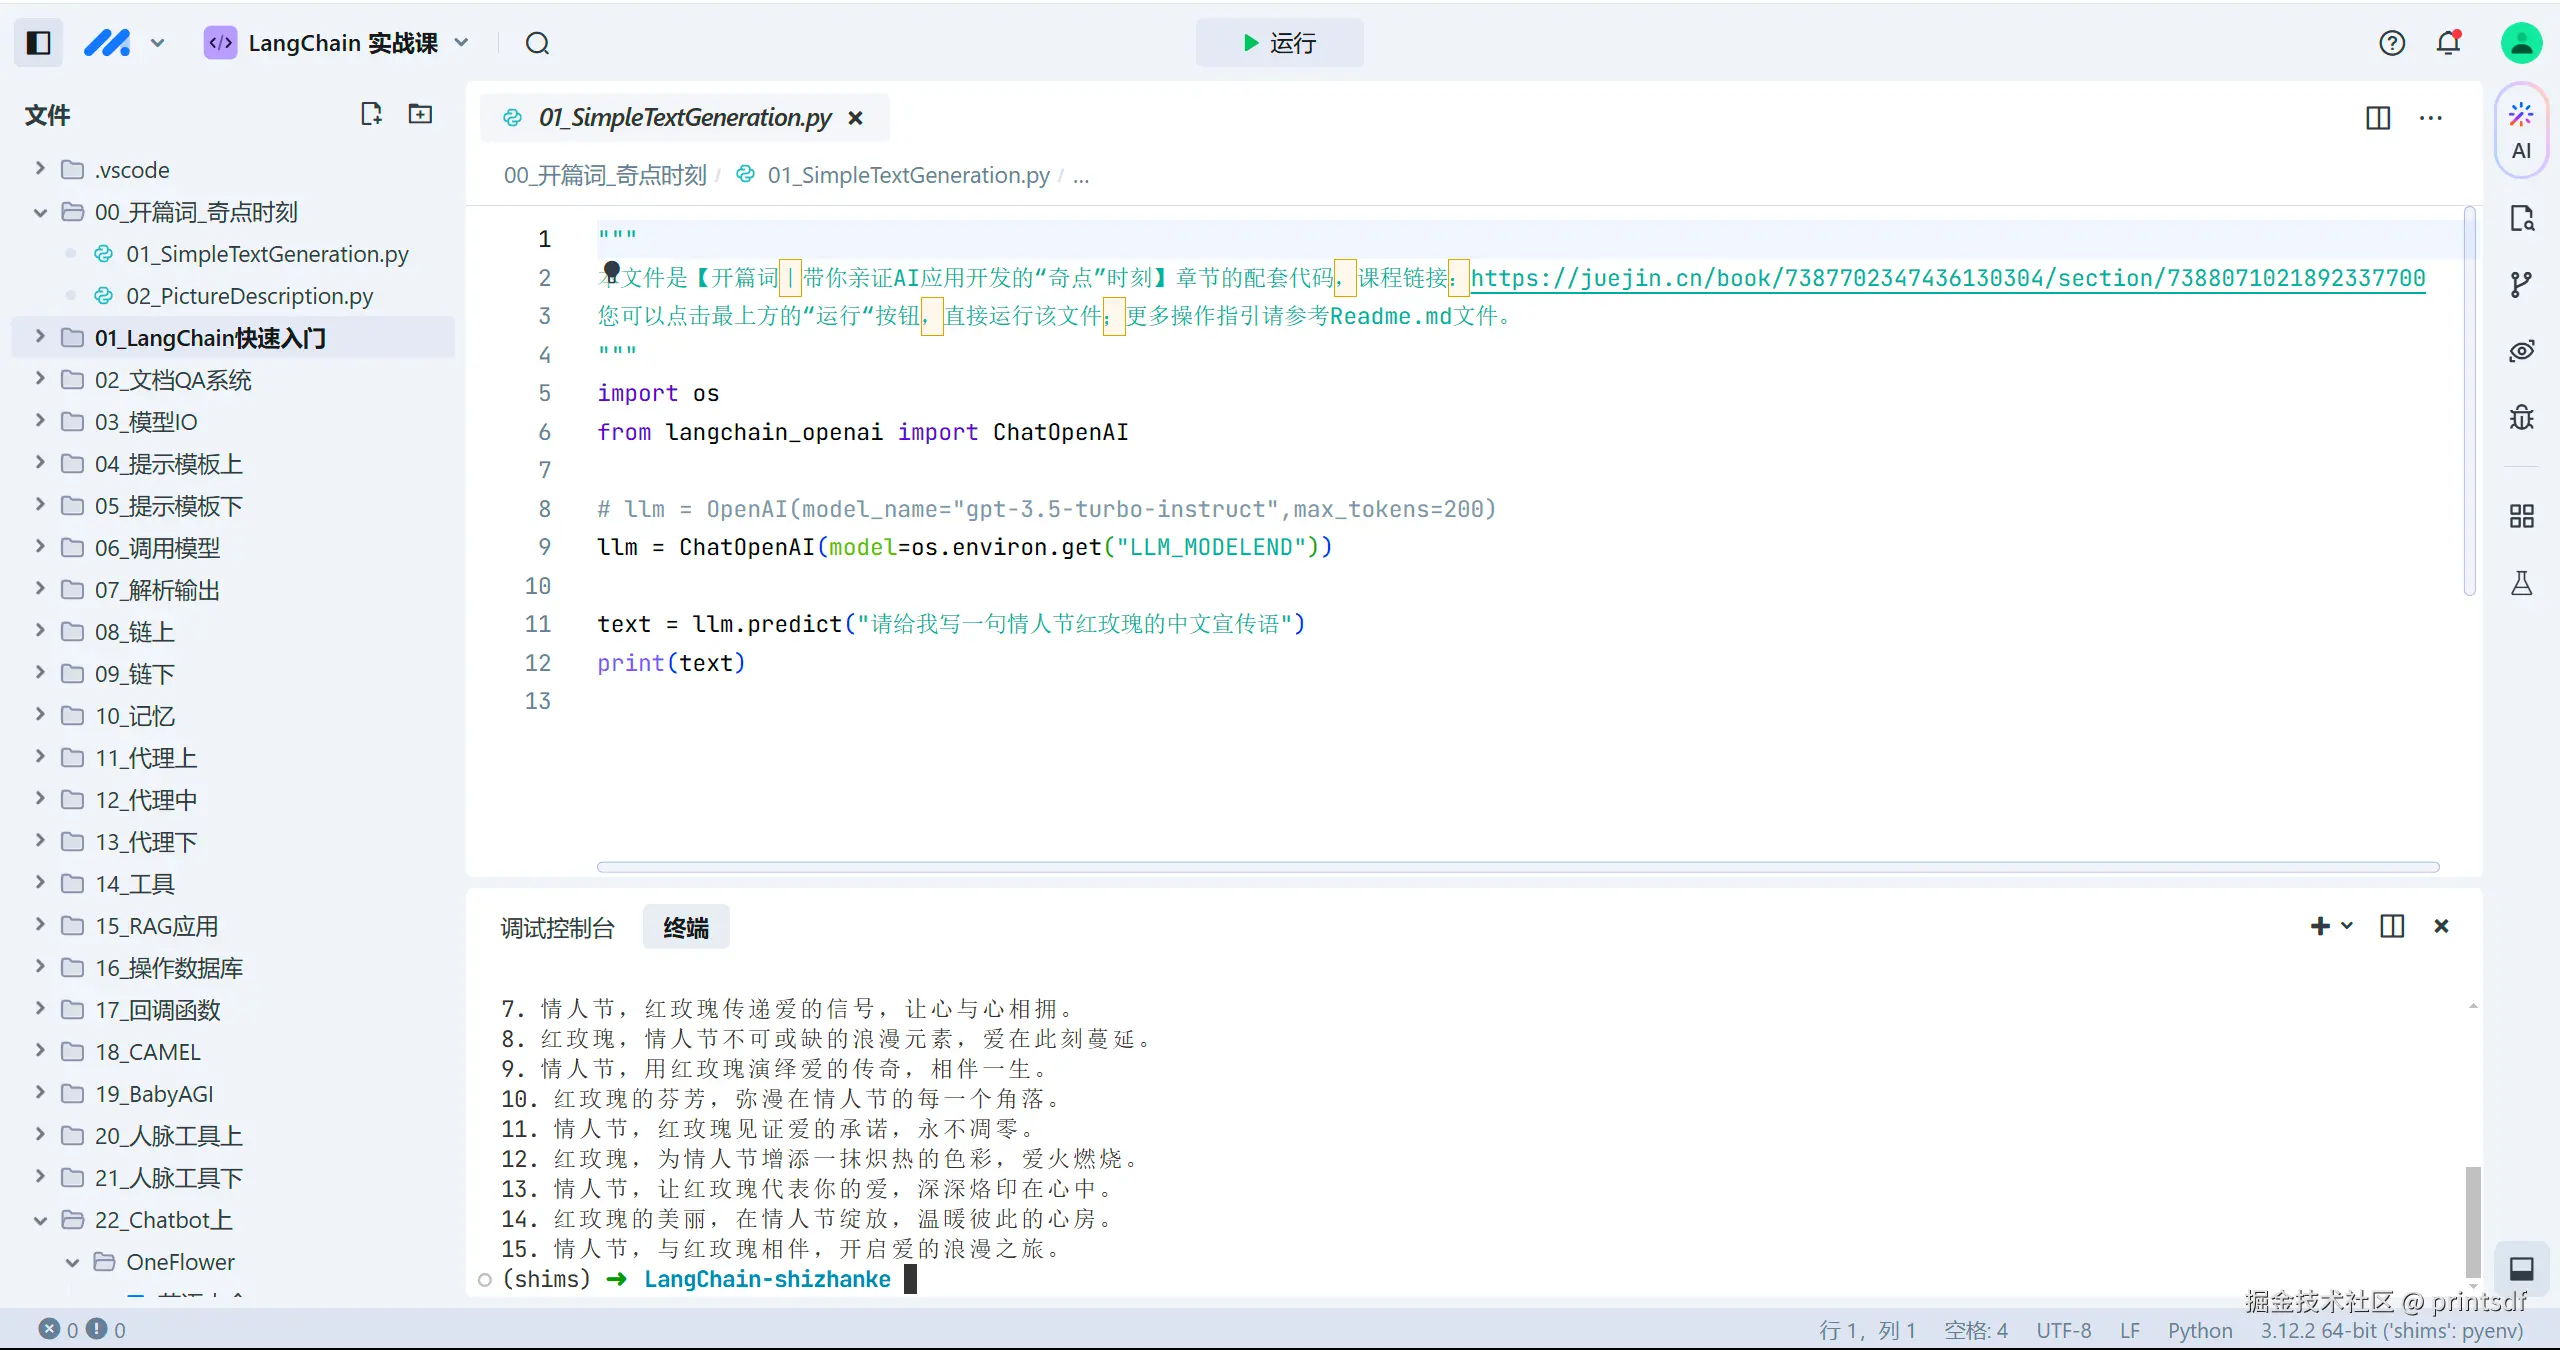Open the juejin.cn course link
Screen dimensions: 2560x1350
1950,277
